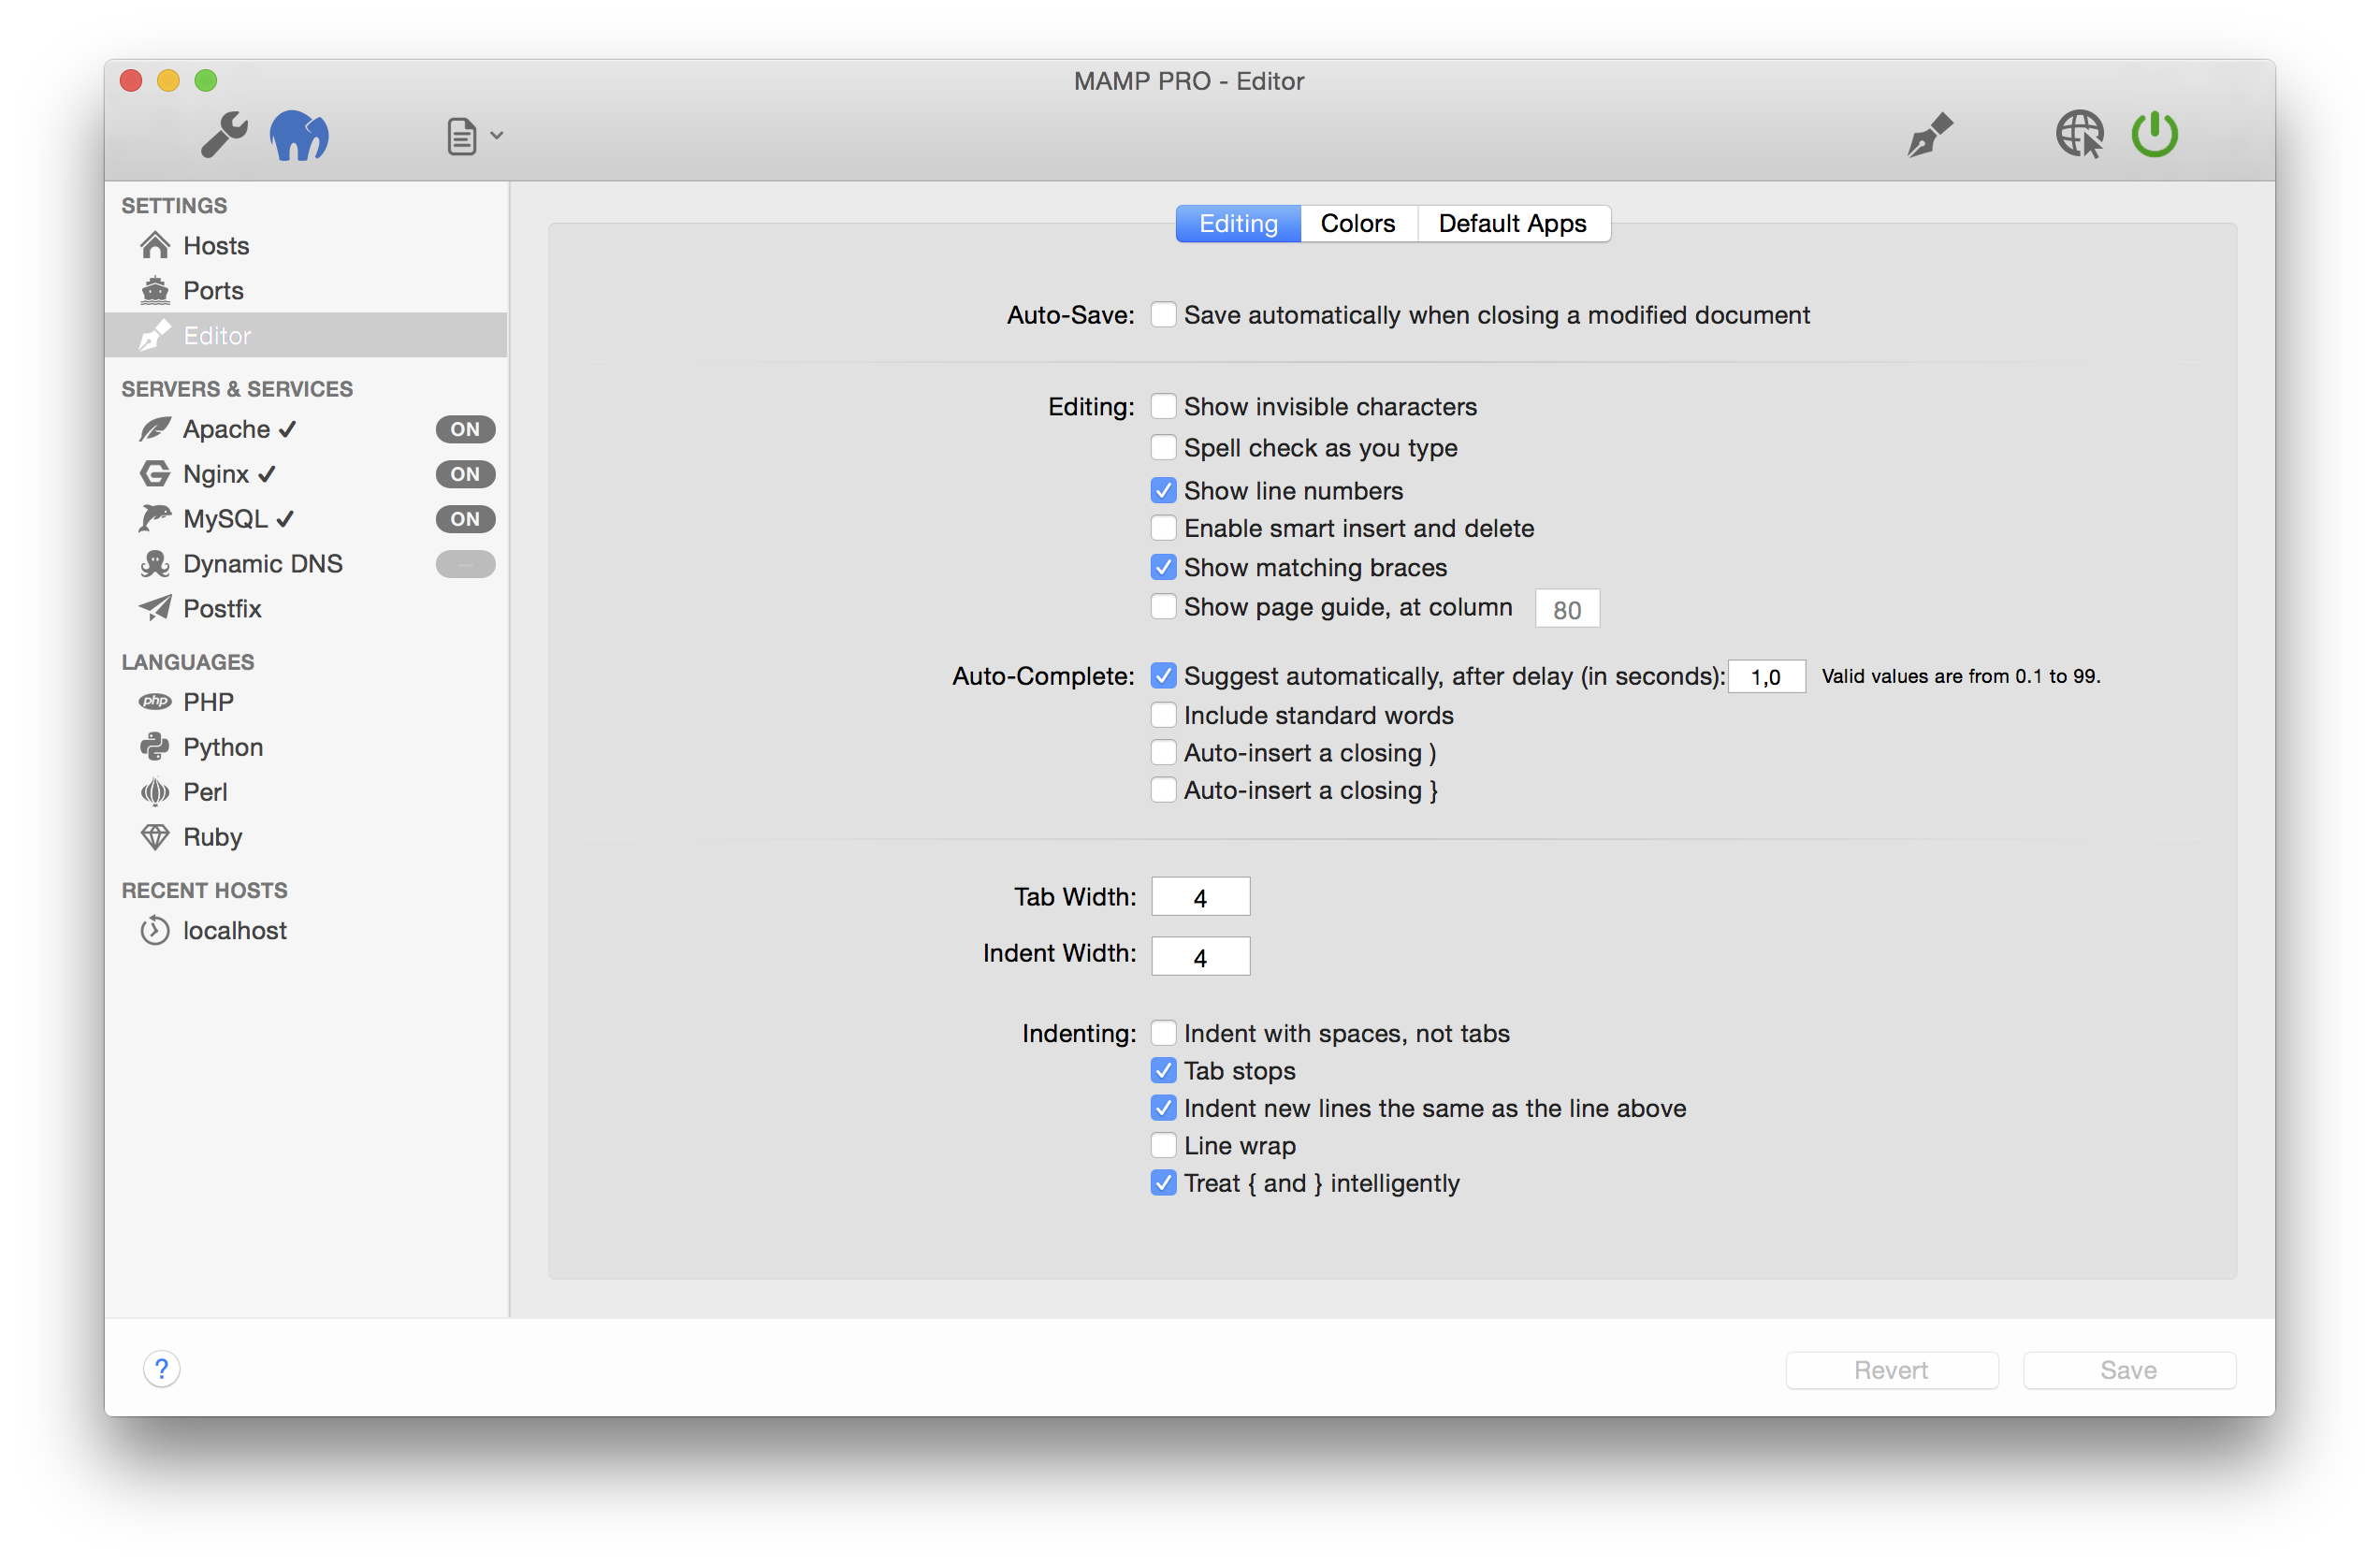This screenshot has height=1566, width=2380.
Task: Toggle Nginx ON switch
Action: (465, 474)
